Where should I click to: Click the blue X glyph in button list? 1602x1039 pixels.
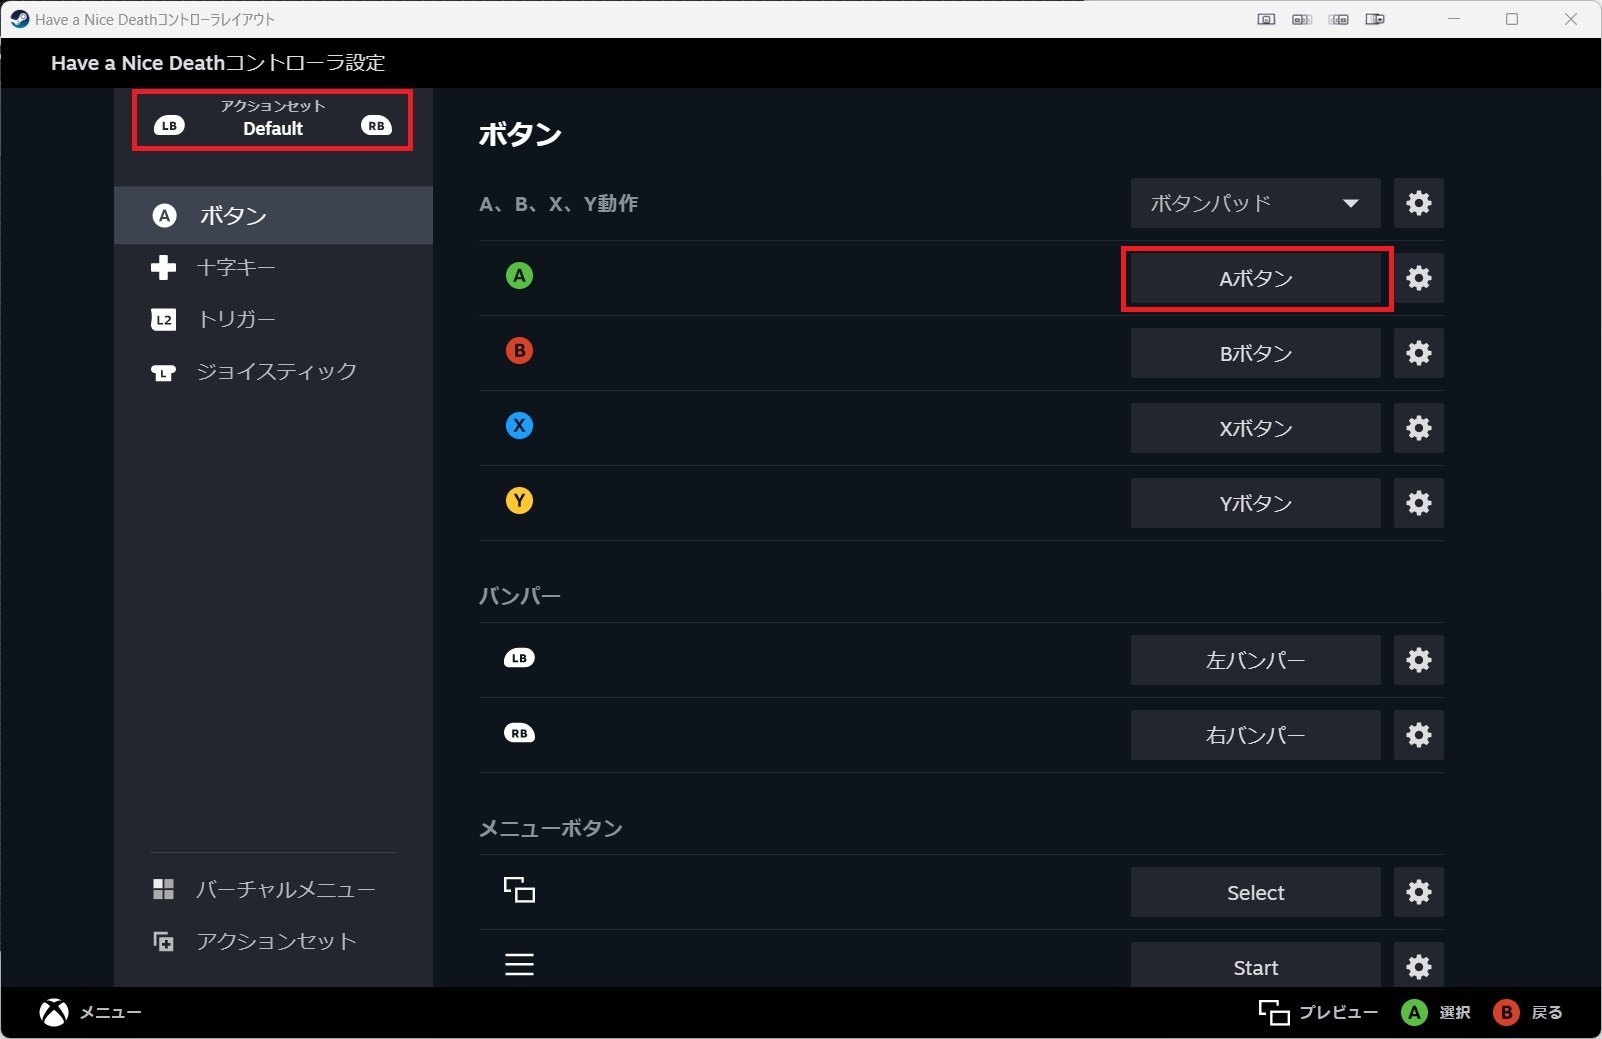coord(519,426)
